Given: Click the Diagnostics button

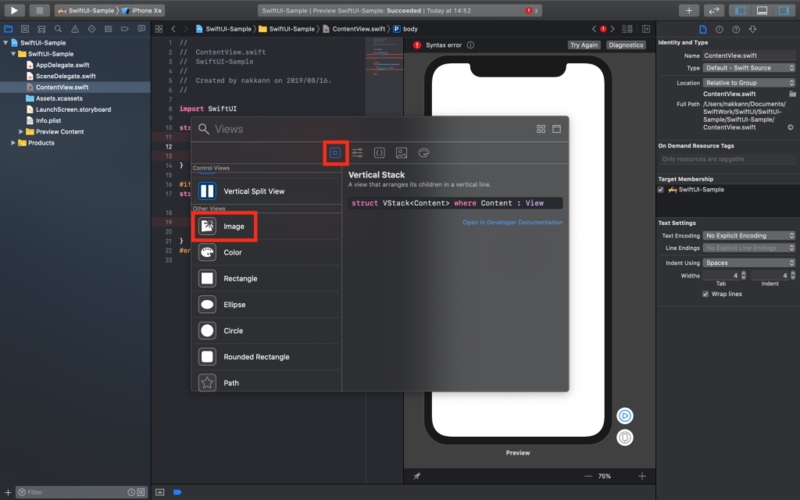Looking at the screenshot, I should (x=626, y=45).
